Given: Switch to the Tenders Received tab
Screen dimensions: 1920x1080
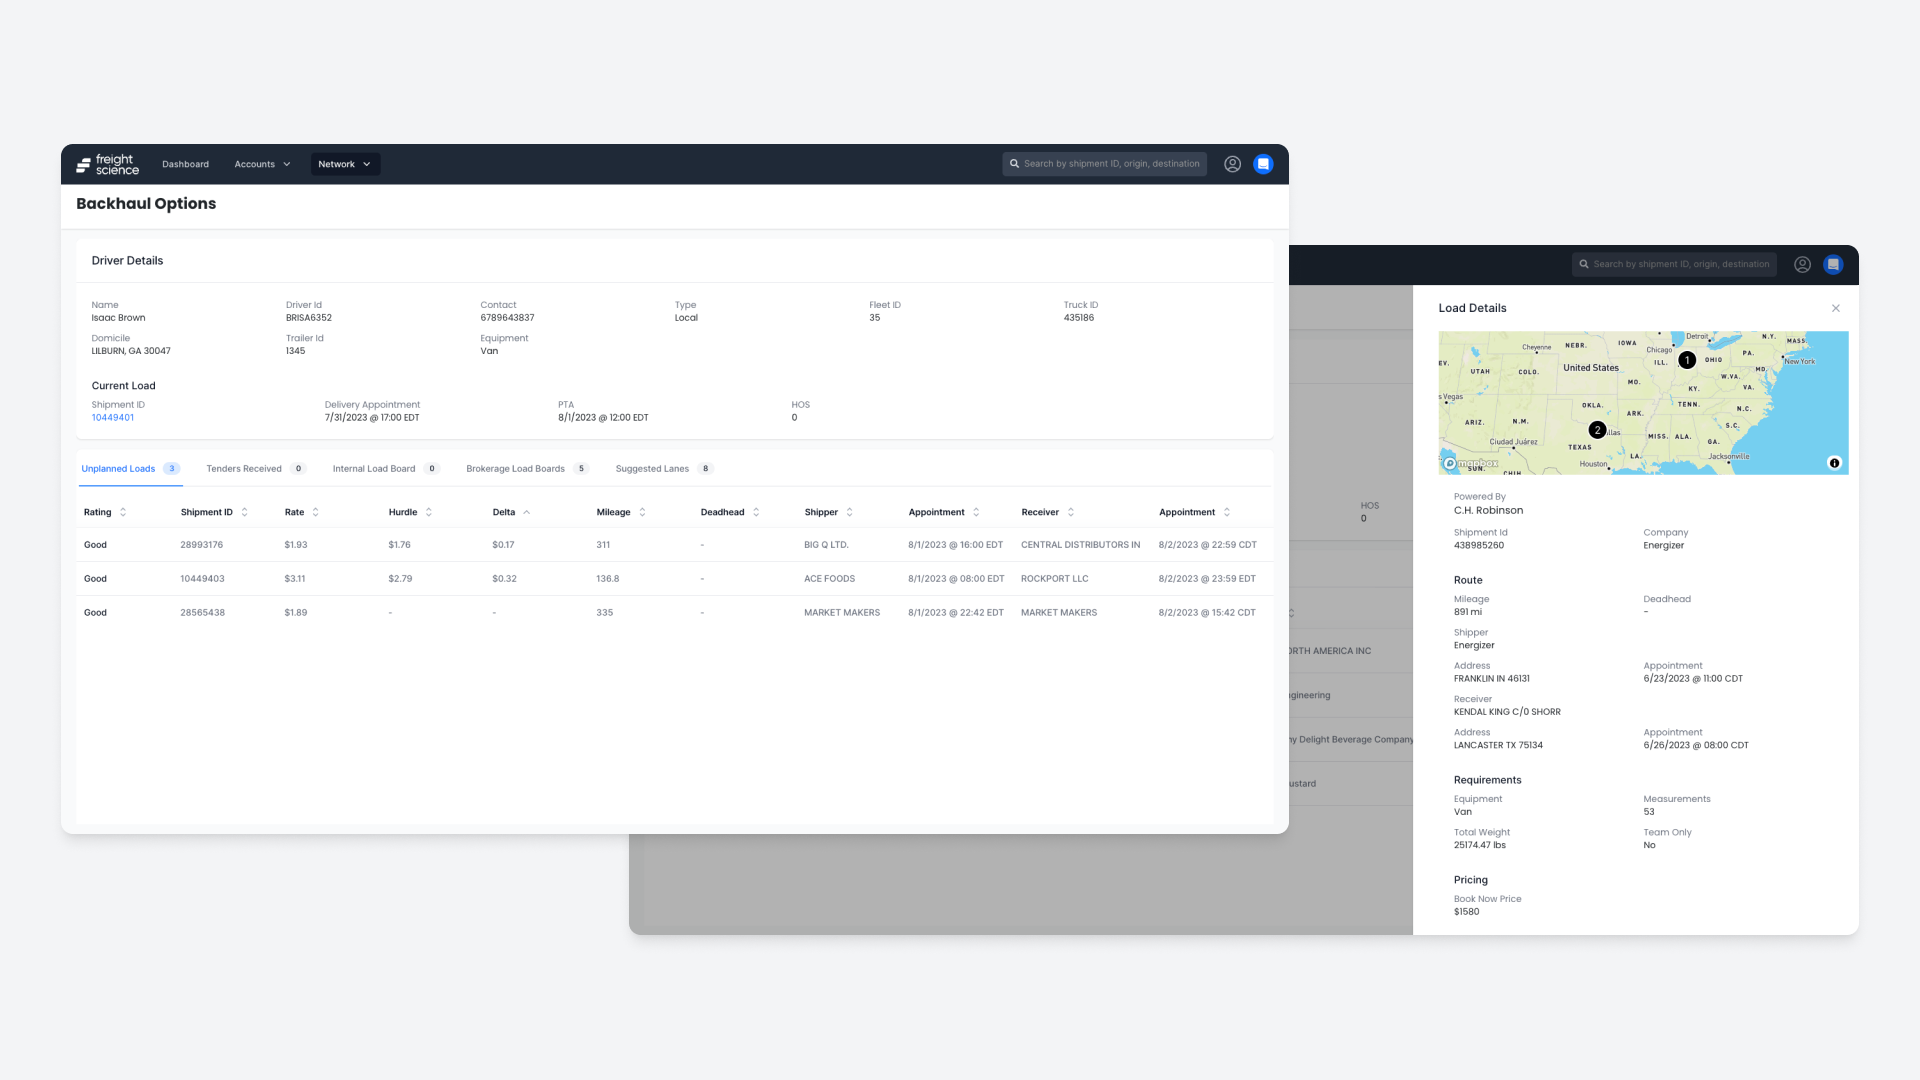Looking at the screenshot, I should [x=243, y=468].
